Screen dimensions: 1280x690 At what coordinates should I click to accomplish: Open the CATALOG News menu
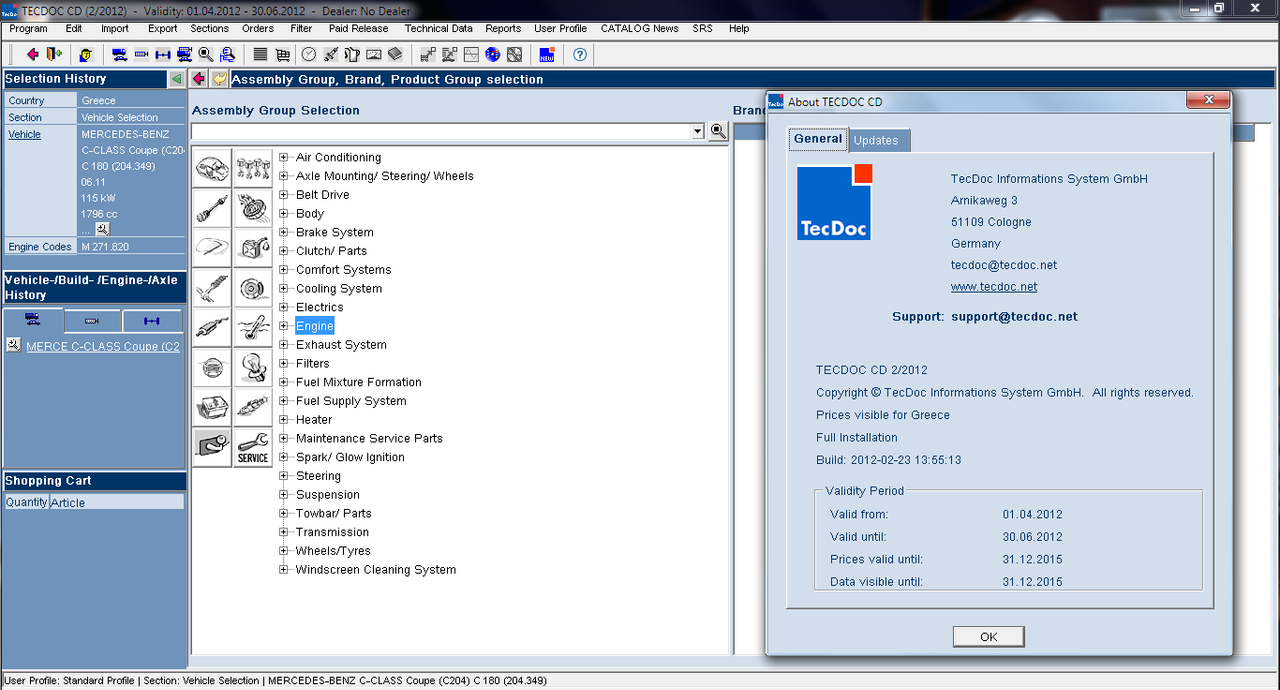click(x=640, y=28)
